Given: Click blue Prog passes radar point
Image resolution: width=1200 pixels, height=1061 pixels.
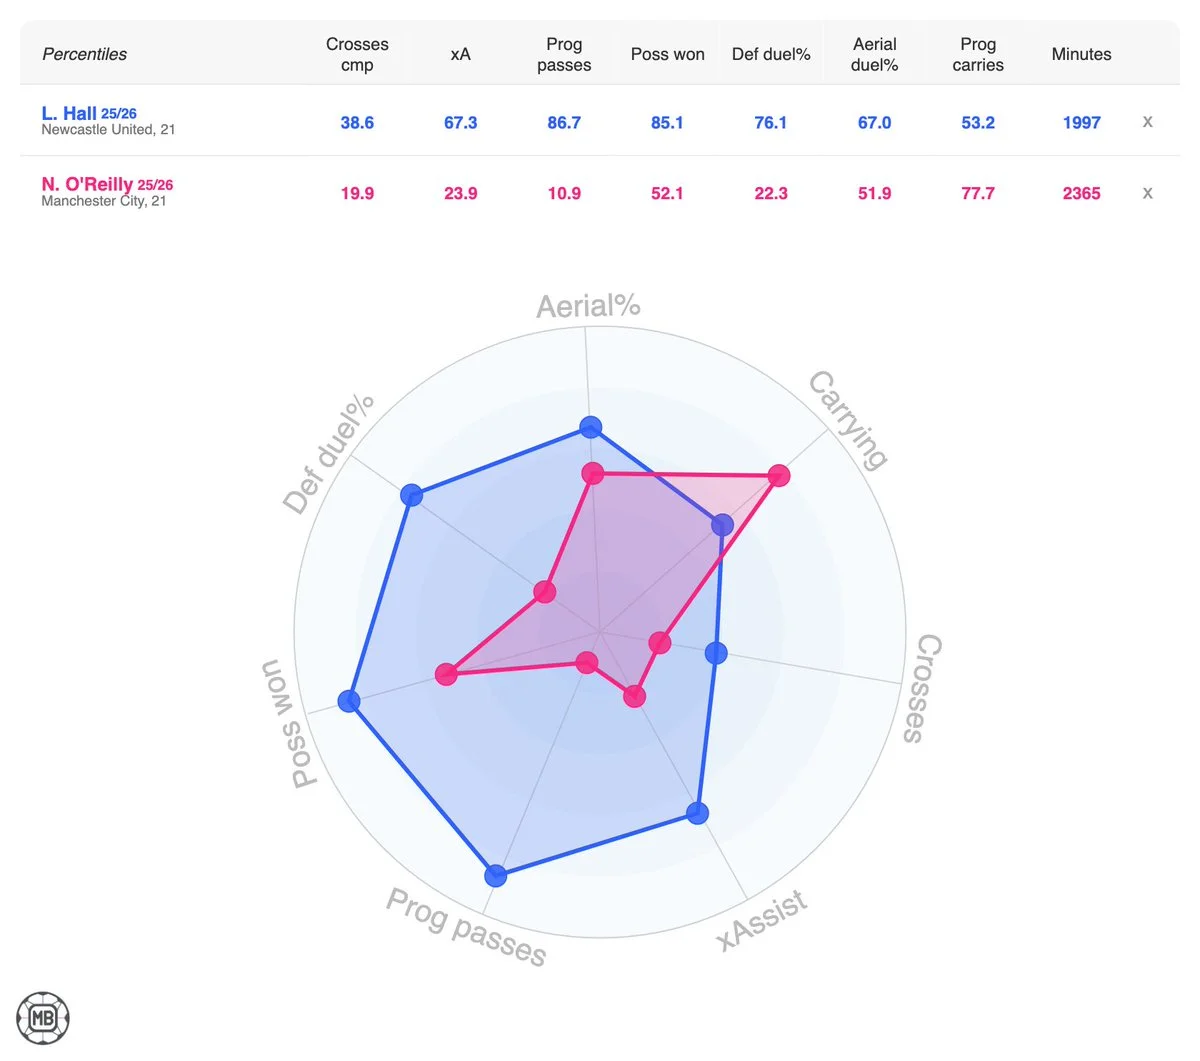Looking at the screenshot, I should tap(495, 876).
